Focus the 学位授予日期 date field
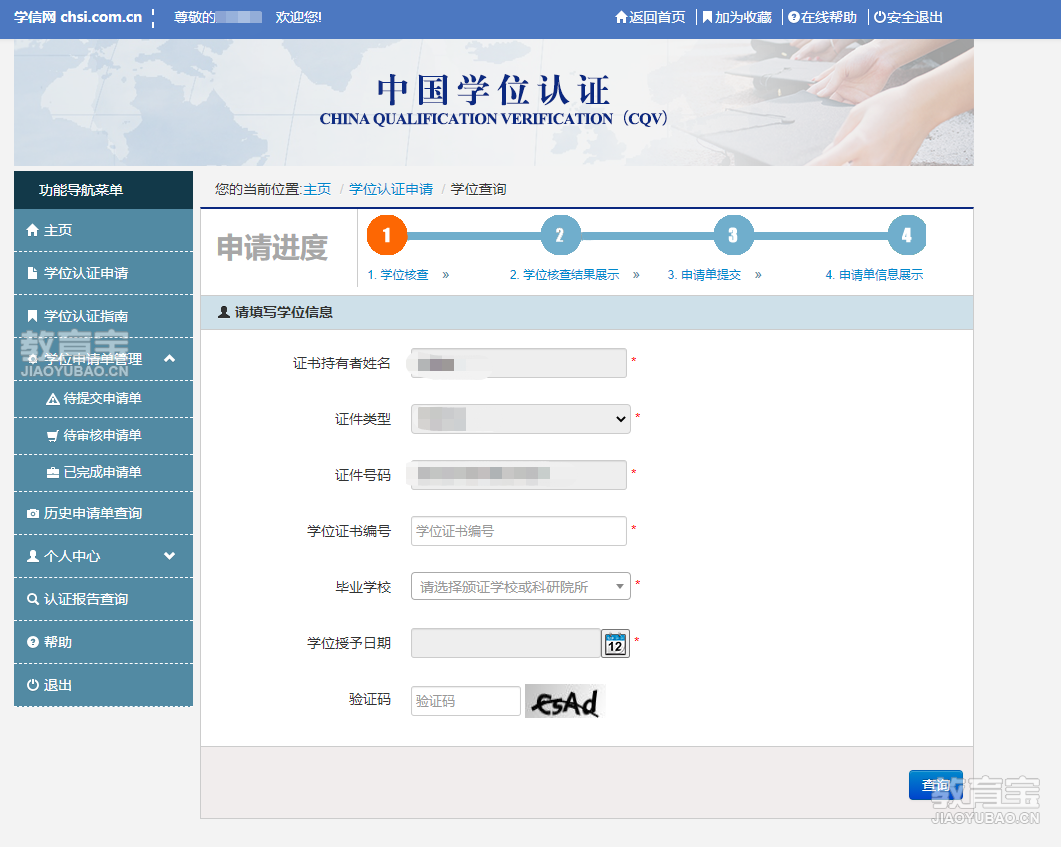 pos(505,643)
